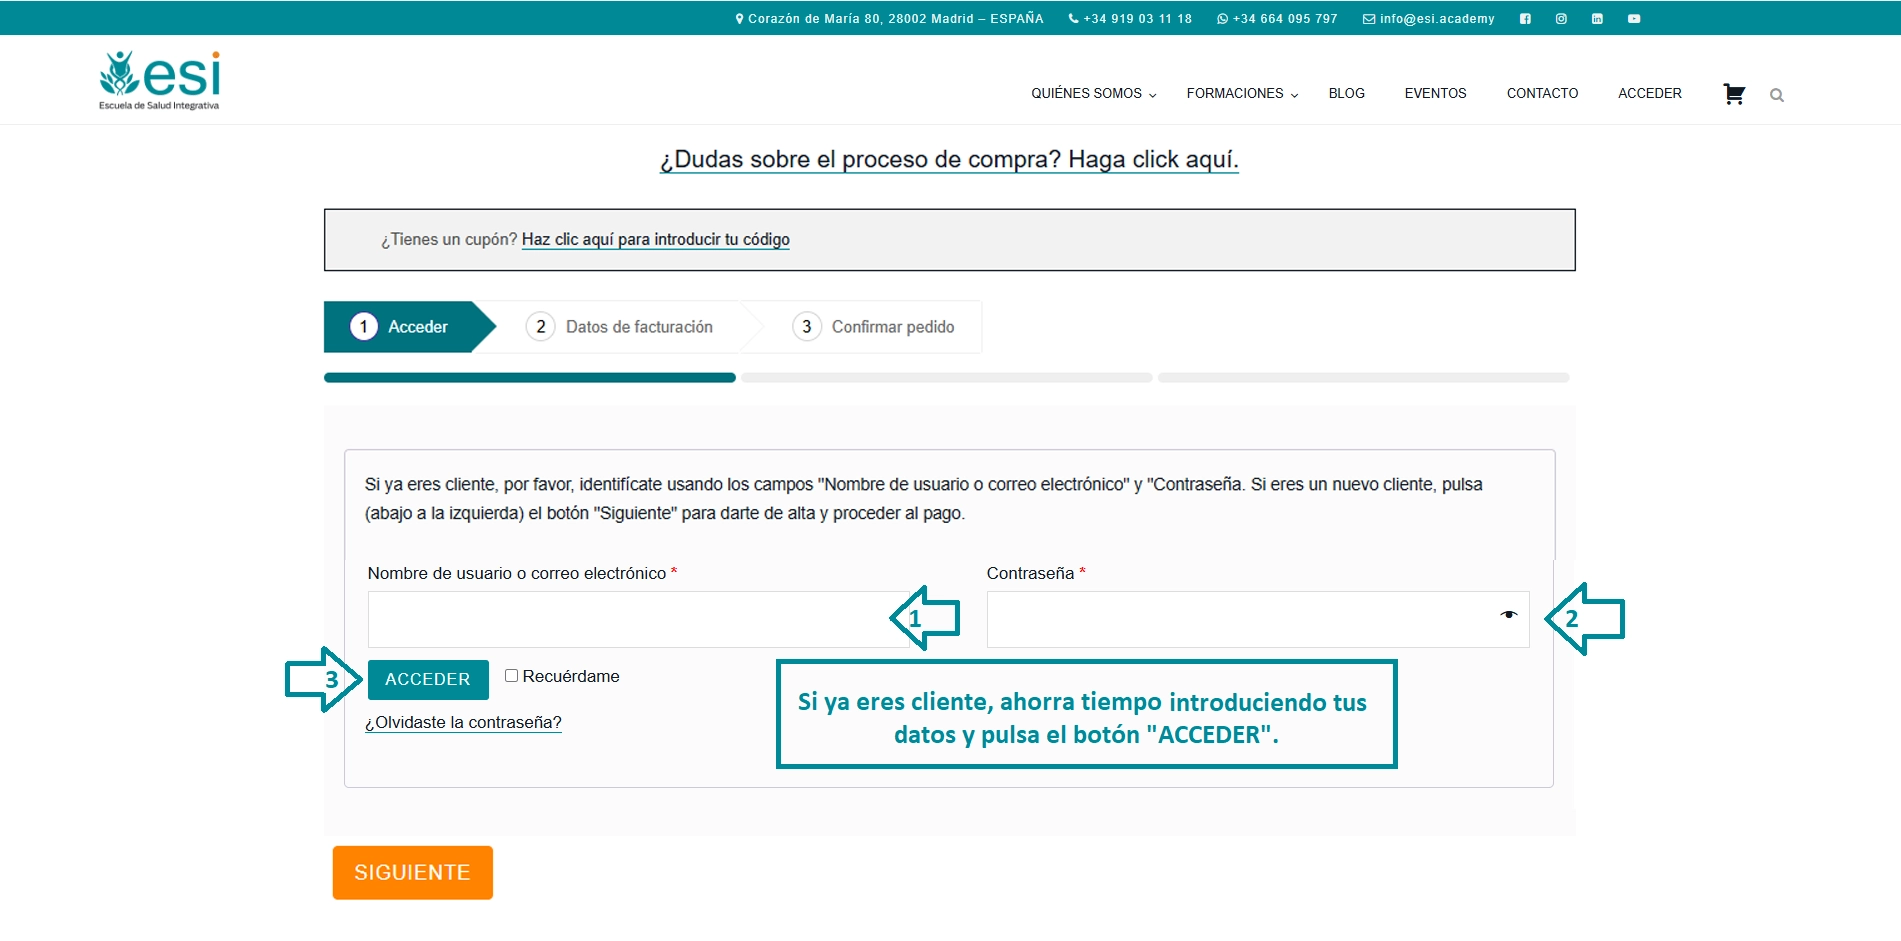Open the LinkedIn icon in top bar
The height and width of the screenshot is (941, 1901).
tap(1597, 19)
